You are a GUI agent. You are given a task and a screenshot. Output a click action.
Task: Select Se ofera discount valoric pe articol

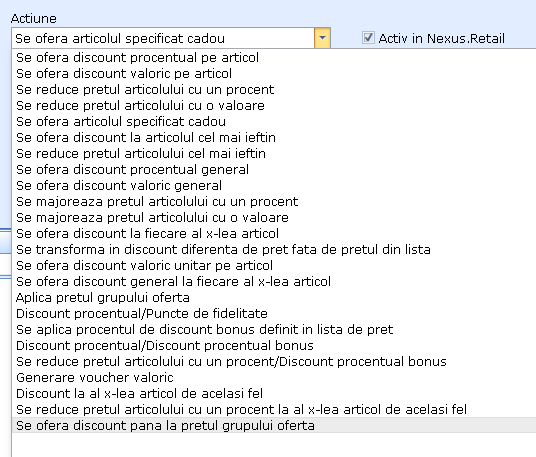(x=274, y=73)
